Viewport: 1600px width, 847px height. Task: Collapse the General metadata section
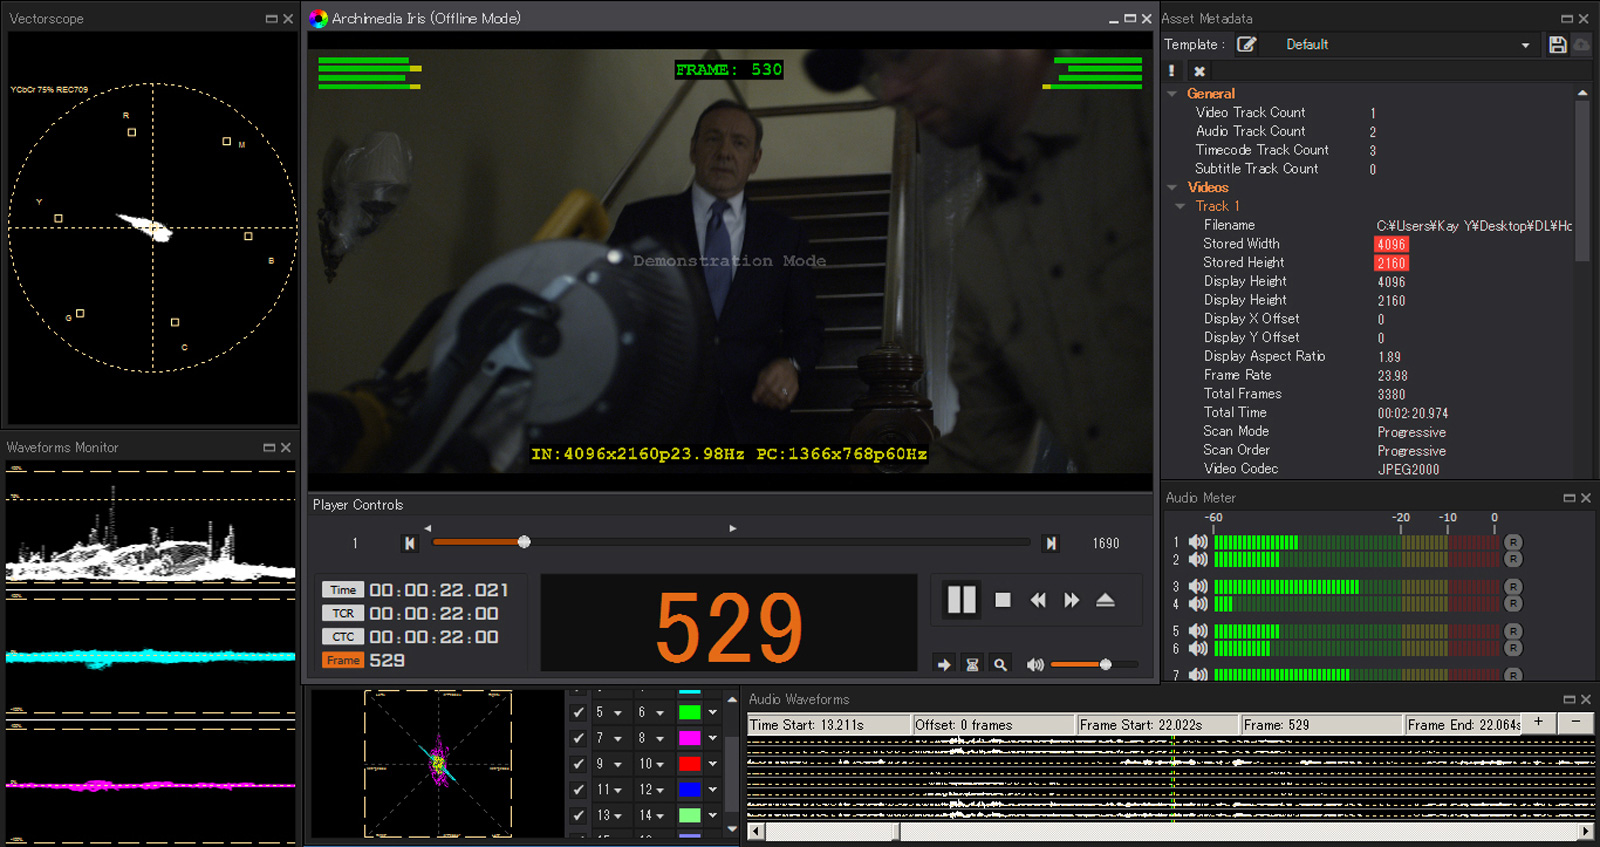click(1172, 94)
